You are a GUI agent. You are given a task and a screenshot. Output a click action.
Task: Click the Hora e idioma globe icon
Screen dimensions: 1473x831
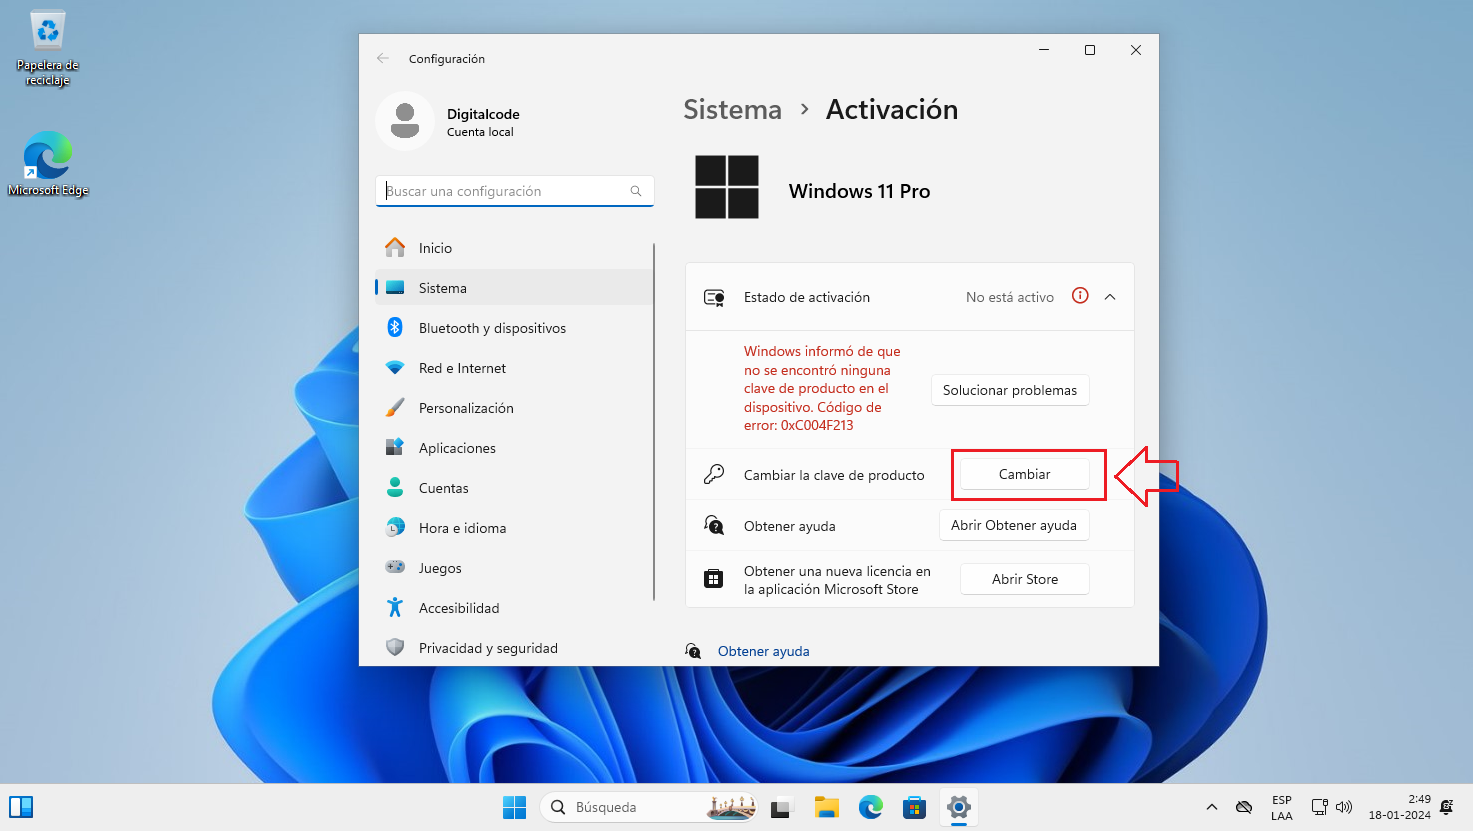pos(395,527)
